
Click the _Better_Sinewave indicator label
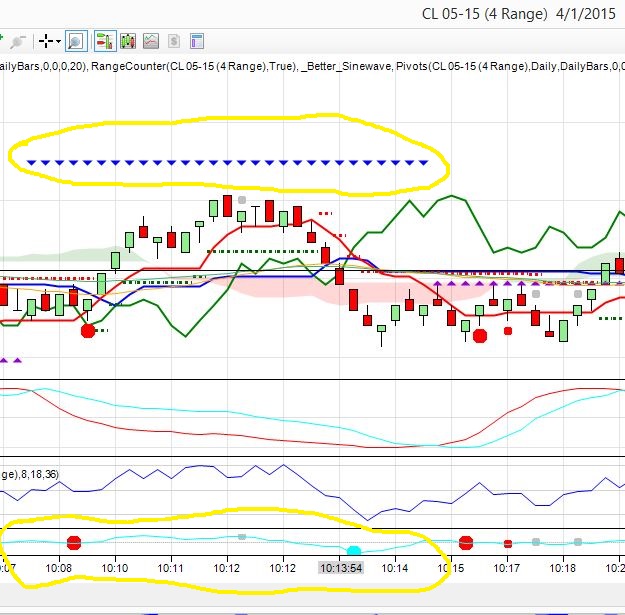[346, 66]
